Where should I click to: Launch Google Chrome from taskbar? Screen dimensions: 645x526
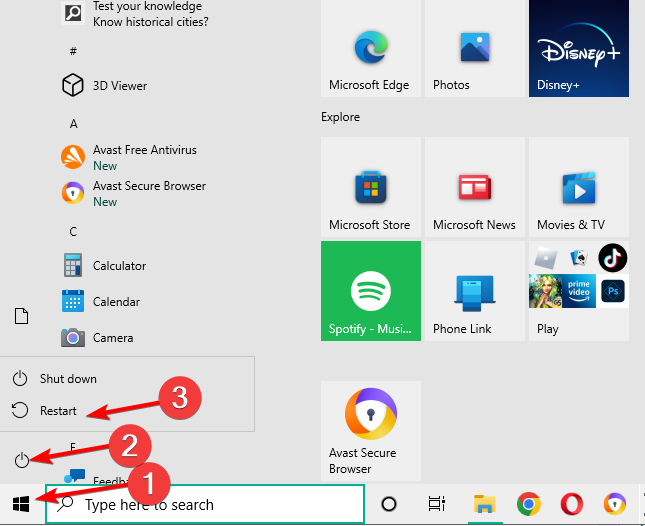coord(529,504)
